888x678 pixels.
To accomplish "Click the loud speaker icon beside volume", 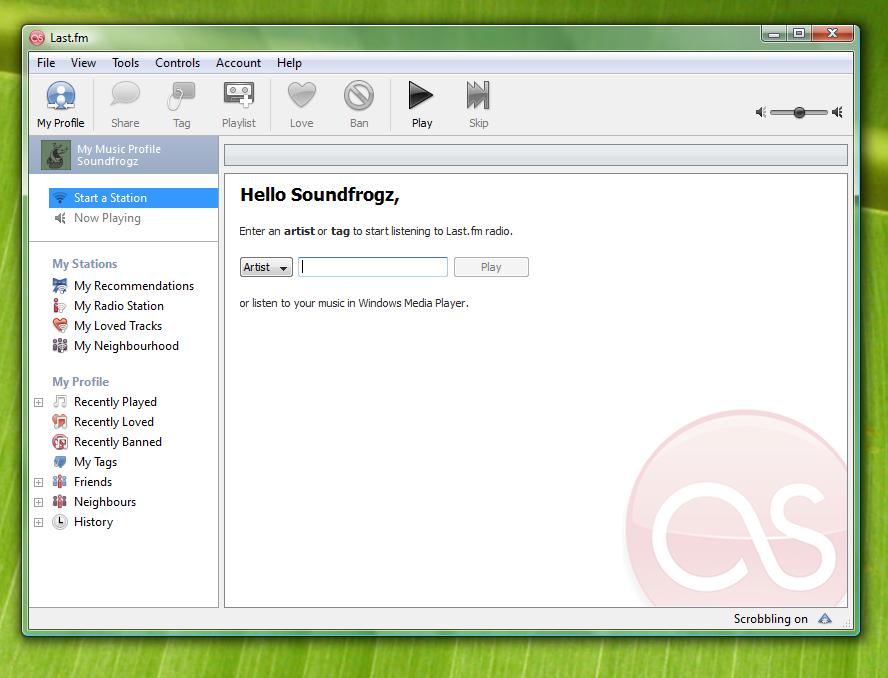I will click(x=838, y=112).
